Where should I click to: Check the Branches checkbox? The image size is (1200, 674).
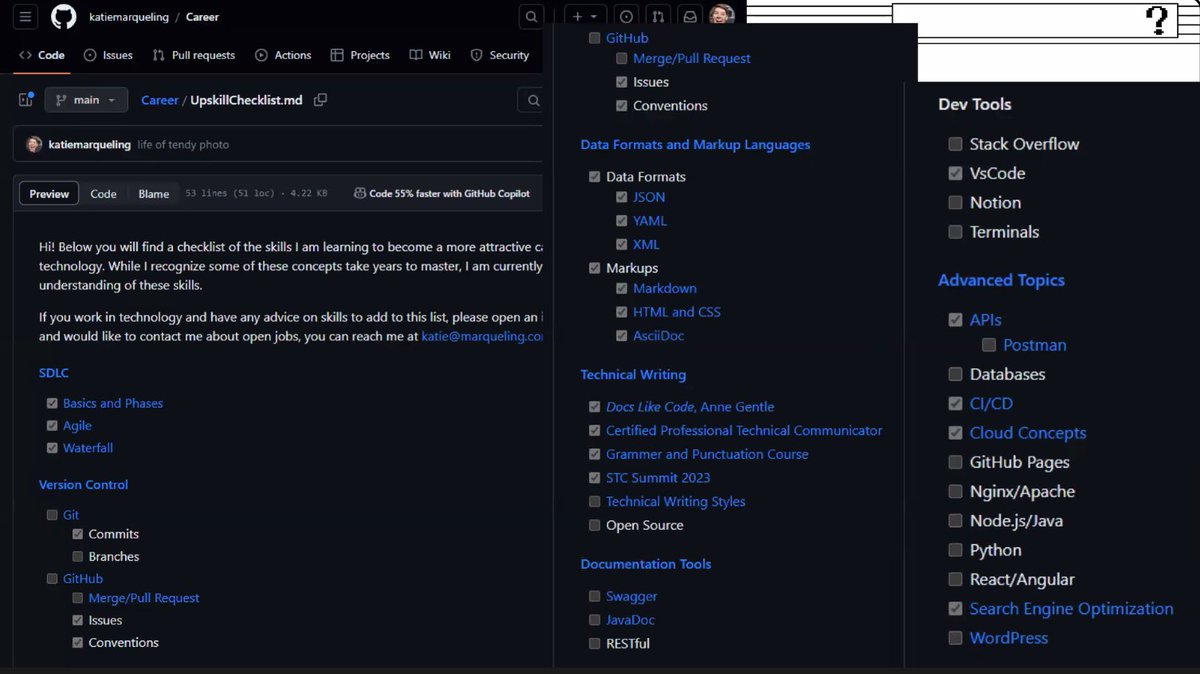(78, 556)
